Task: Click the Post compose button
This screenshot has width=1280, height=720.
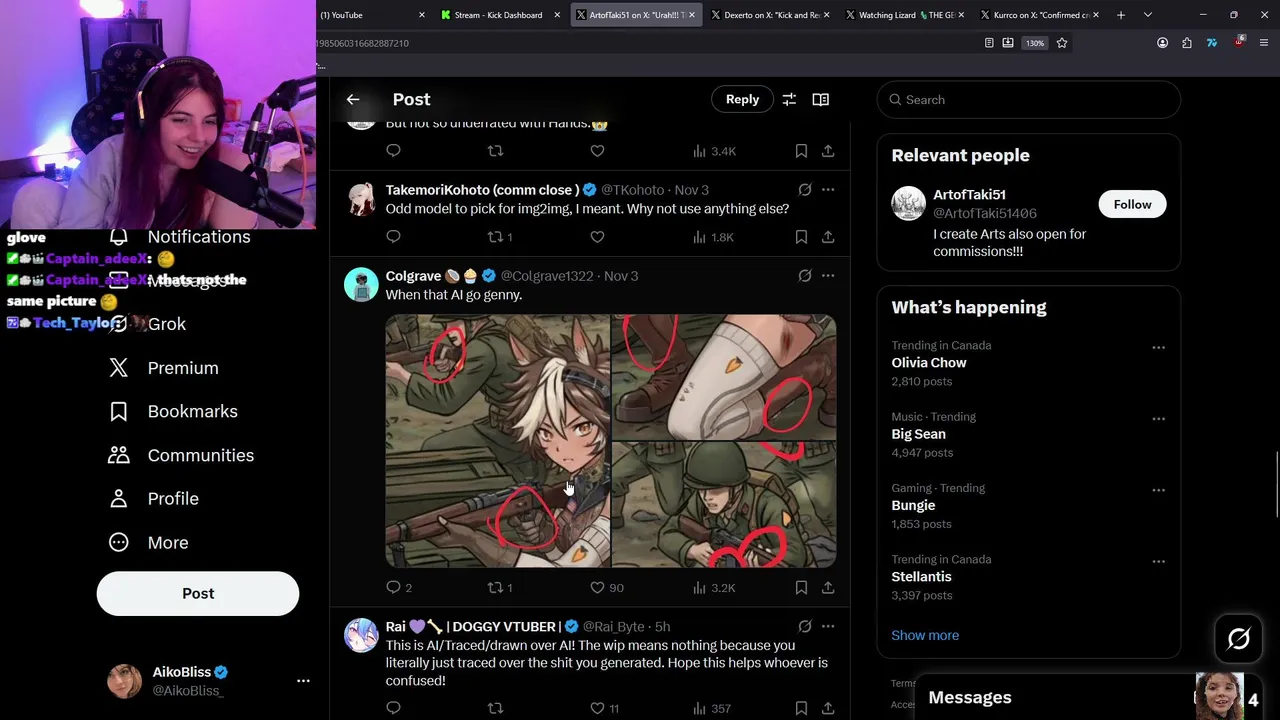Action: [x=198, y=593]
